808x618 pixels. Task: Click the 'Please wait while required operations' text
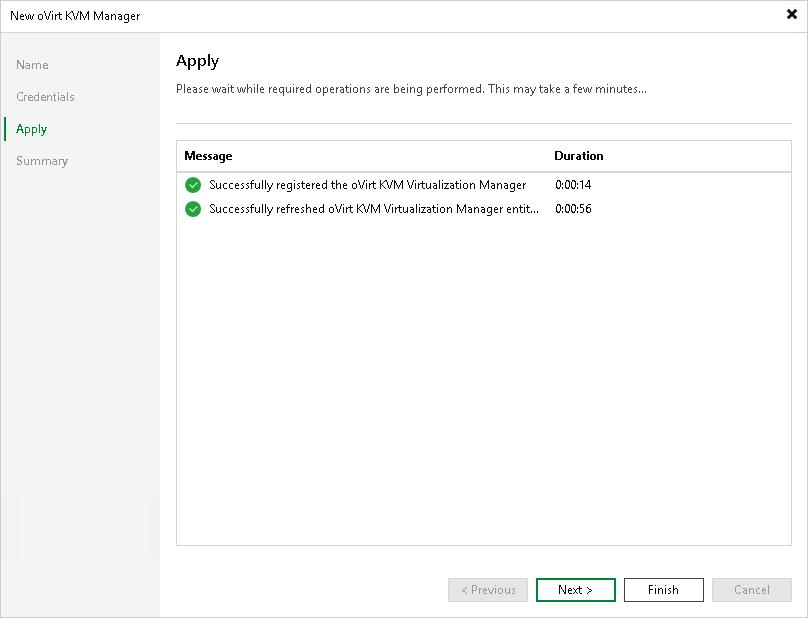411,89
